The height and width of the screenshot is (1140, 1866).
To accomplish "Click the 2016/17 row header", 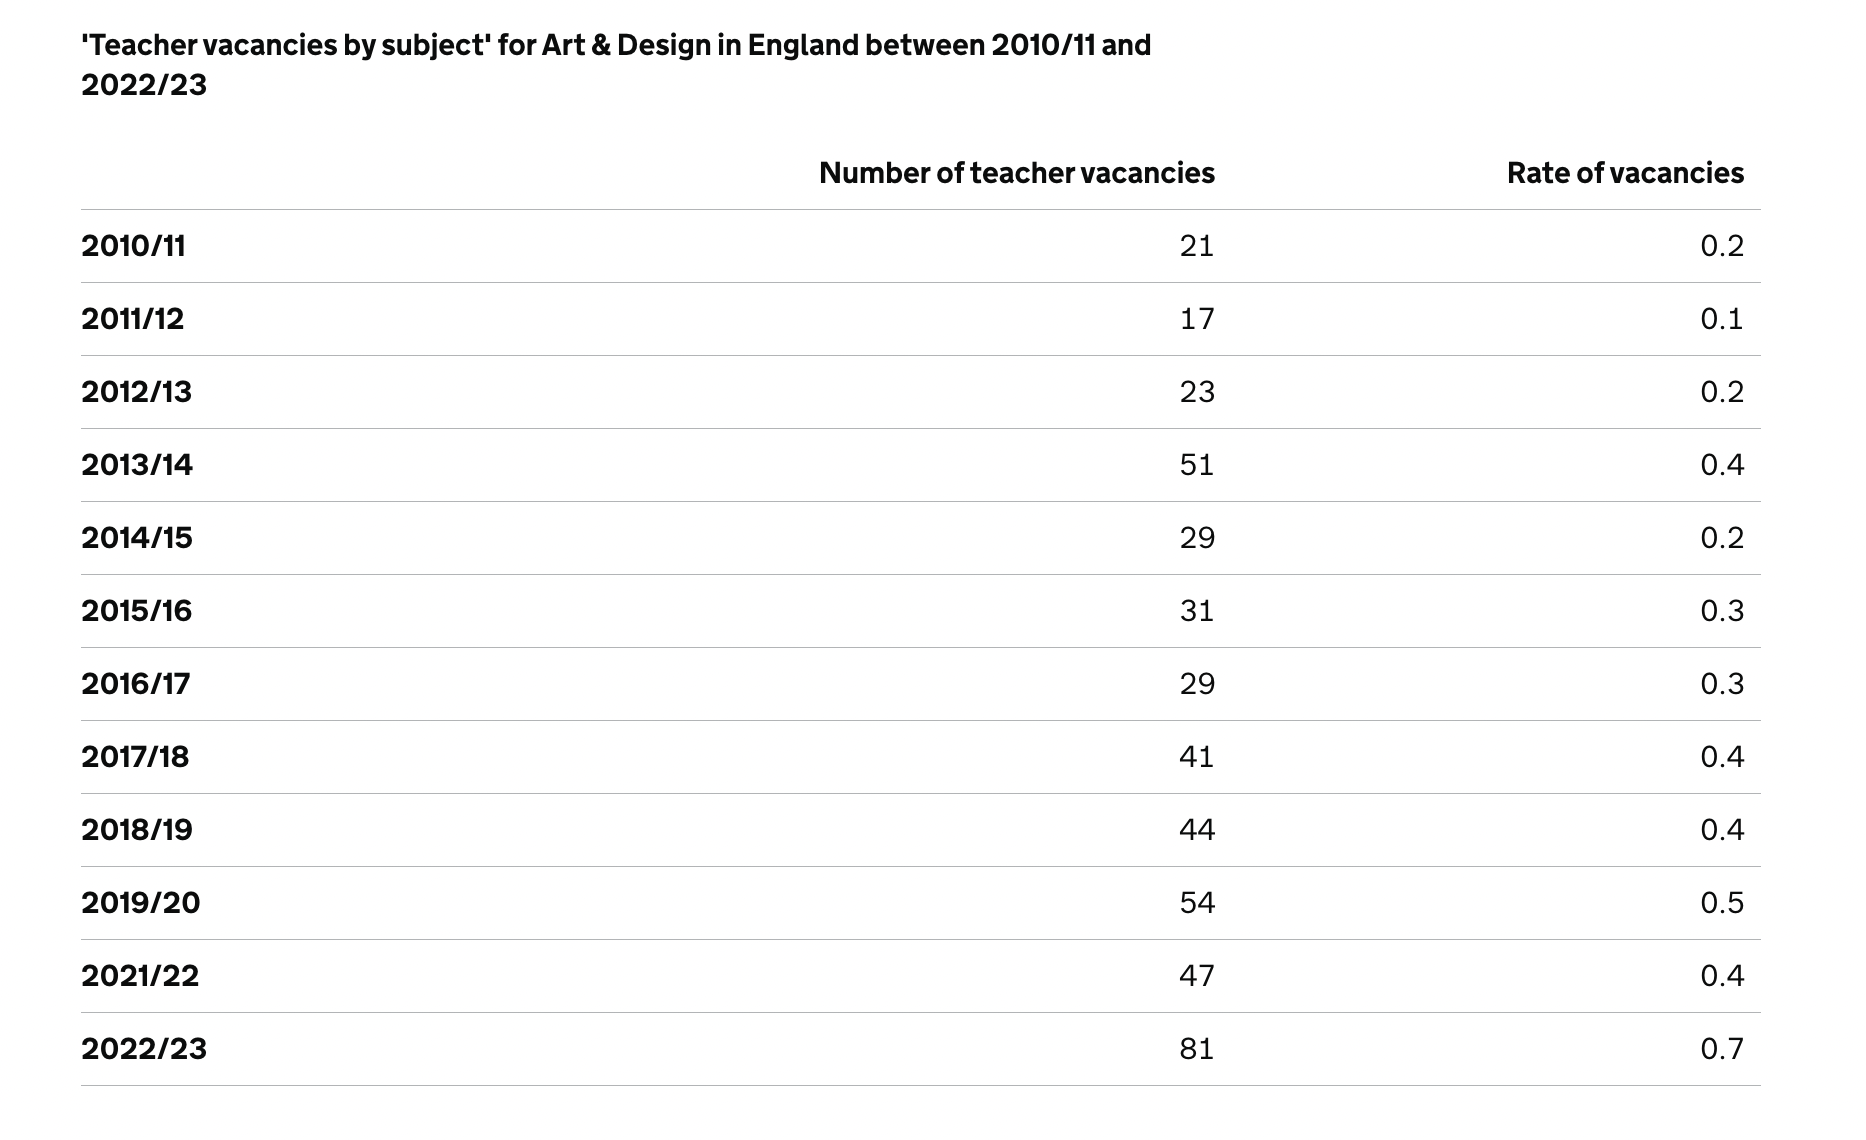I will click(x=135, y=684).
